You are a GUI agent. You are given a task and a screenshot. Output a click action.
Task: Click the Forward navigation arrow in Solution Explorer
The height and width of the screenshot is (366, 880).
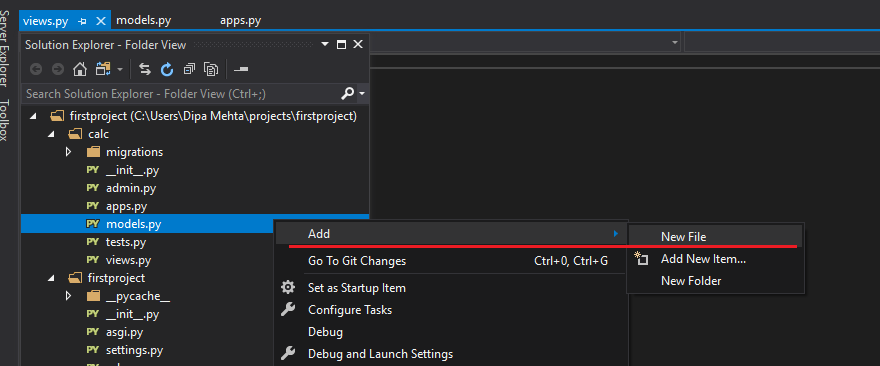[x=58, y=69]
